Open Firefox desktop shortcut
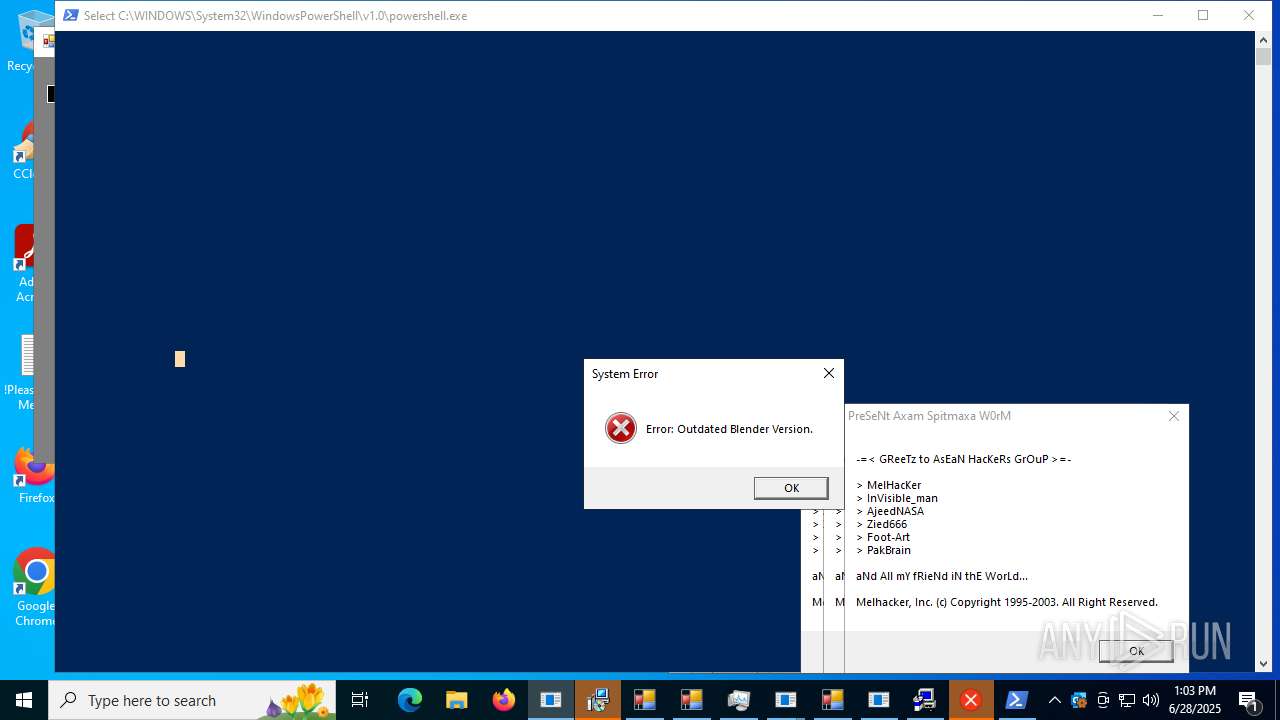Viewport: 1280px width, 720px height. pyautogui.click(x=33, y=475)
